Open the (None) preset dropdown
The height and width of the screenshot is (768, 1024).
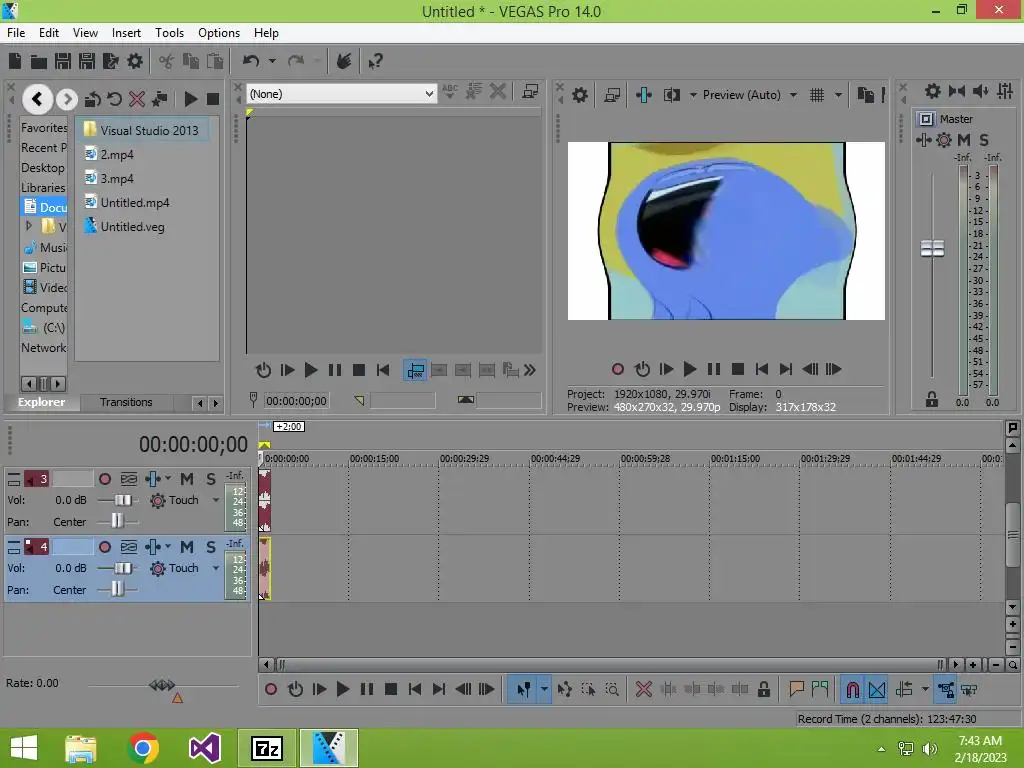point(429,94)
